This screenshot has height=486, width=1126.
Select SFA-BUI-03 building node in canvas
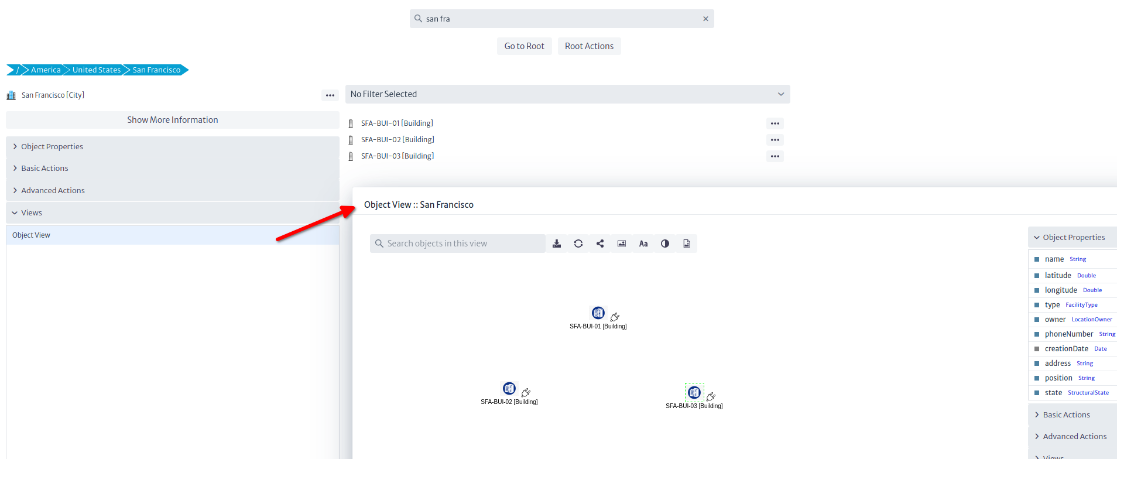tap(694, 392)
